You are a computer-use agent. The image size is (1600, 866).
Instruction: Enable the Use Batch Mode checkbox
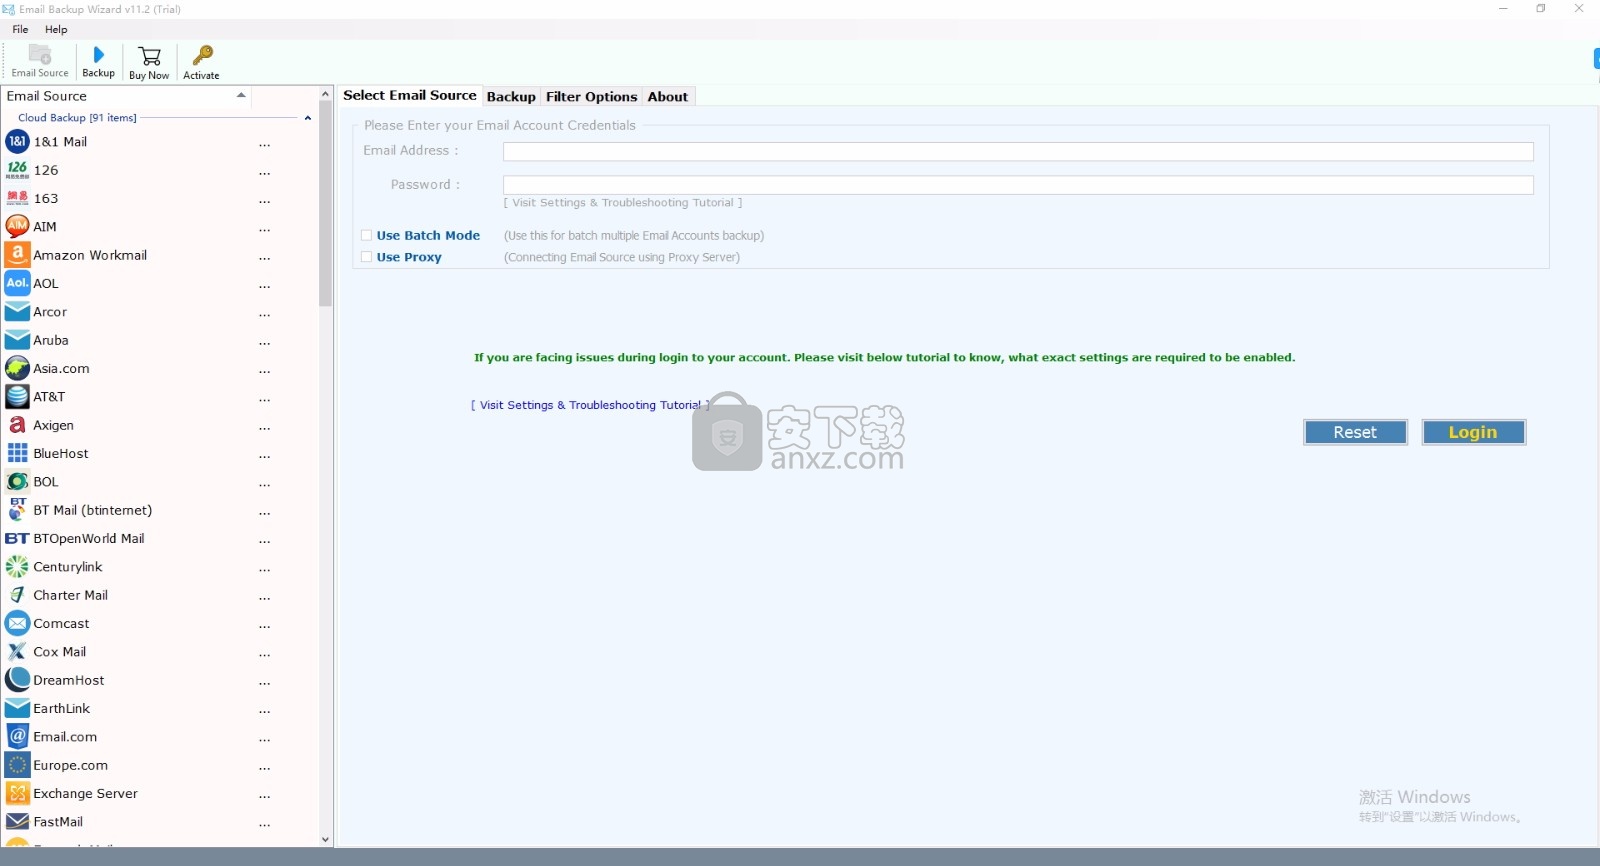[x=366, y=235]
